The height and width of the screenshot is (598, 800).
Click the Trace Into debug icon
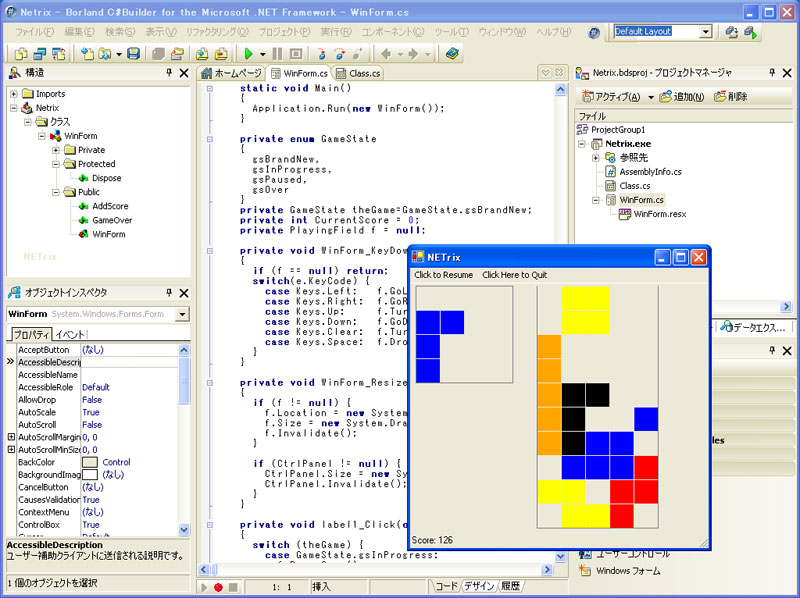(x=321, y=54)
